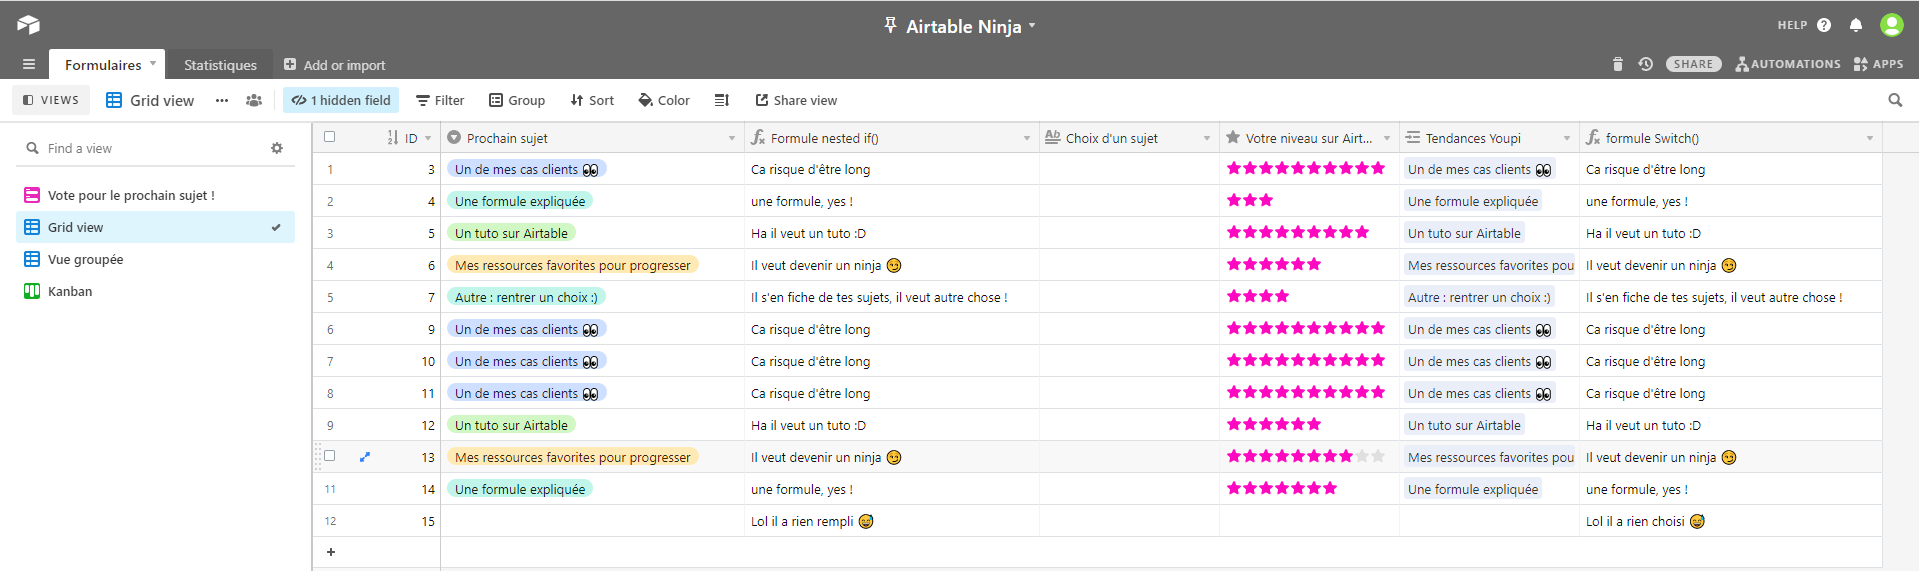Screen dimensions: 1919x571
Task: Click the SHARE button
Action: [x=1693, y=64]
